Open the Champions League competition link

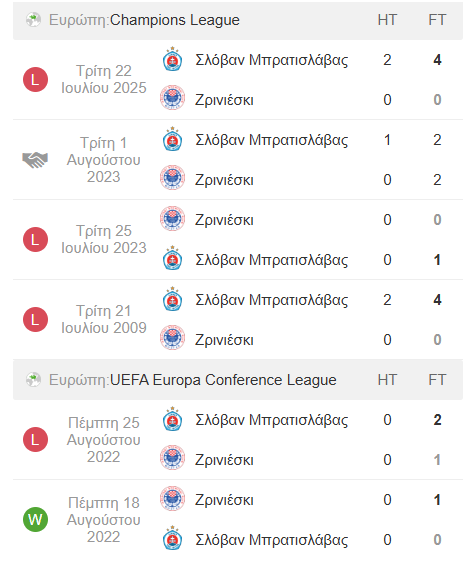(x=175, y=20)
